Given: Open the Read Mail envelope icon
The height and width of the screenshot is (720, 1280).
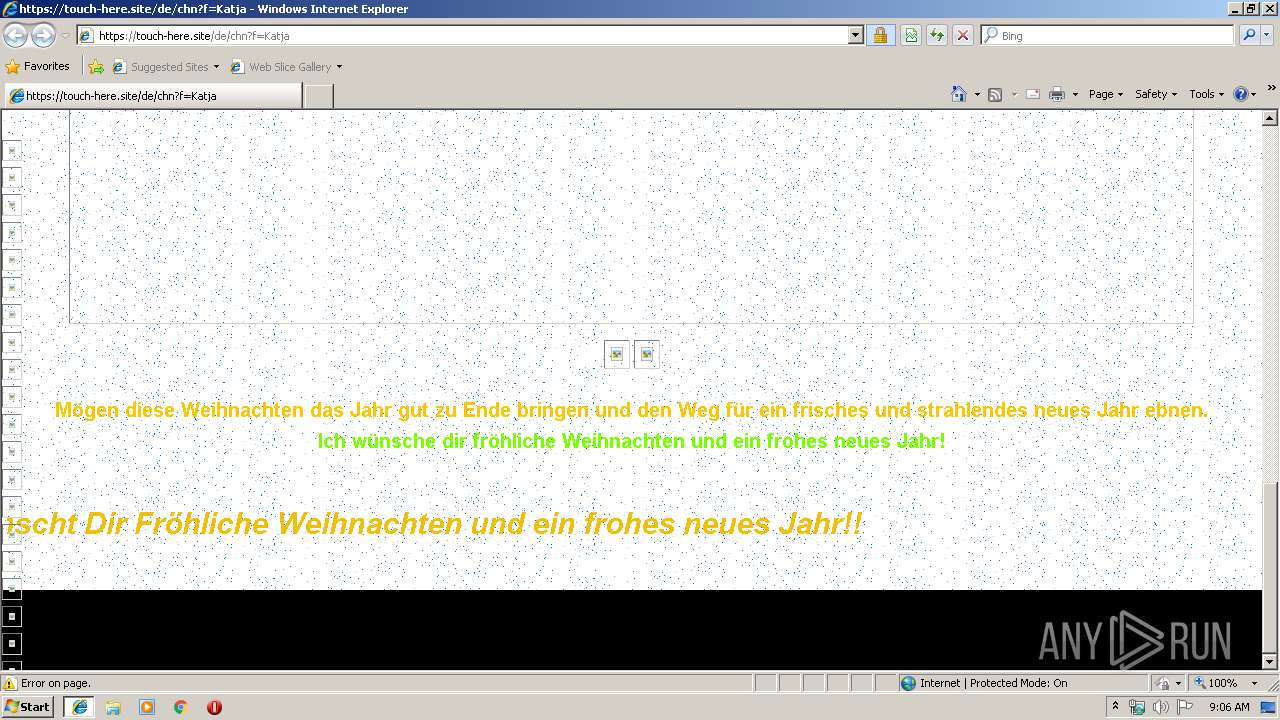Looking at the screenshot, I should [x=1033, y=94].
